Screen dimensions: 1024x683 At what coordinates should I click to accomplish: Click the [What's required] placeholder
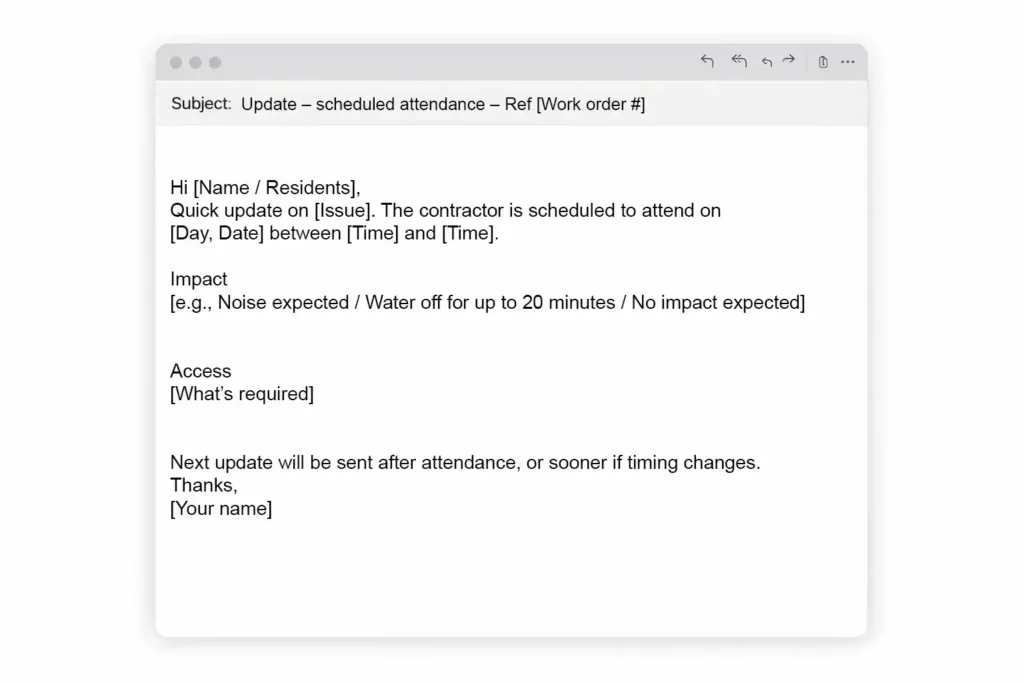242,394
